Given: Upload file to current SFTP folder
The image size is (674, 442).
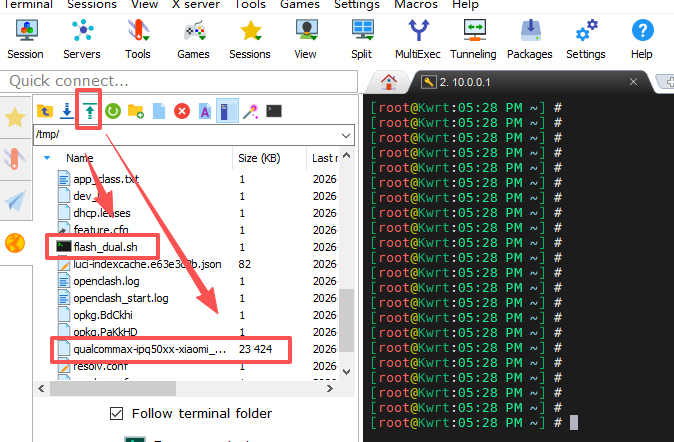Looking at the screenshot, I should pos(90,111).
